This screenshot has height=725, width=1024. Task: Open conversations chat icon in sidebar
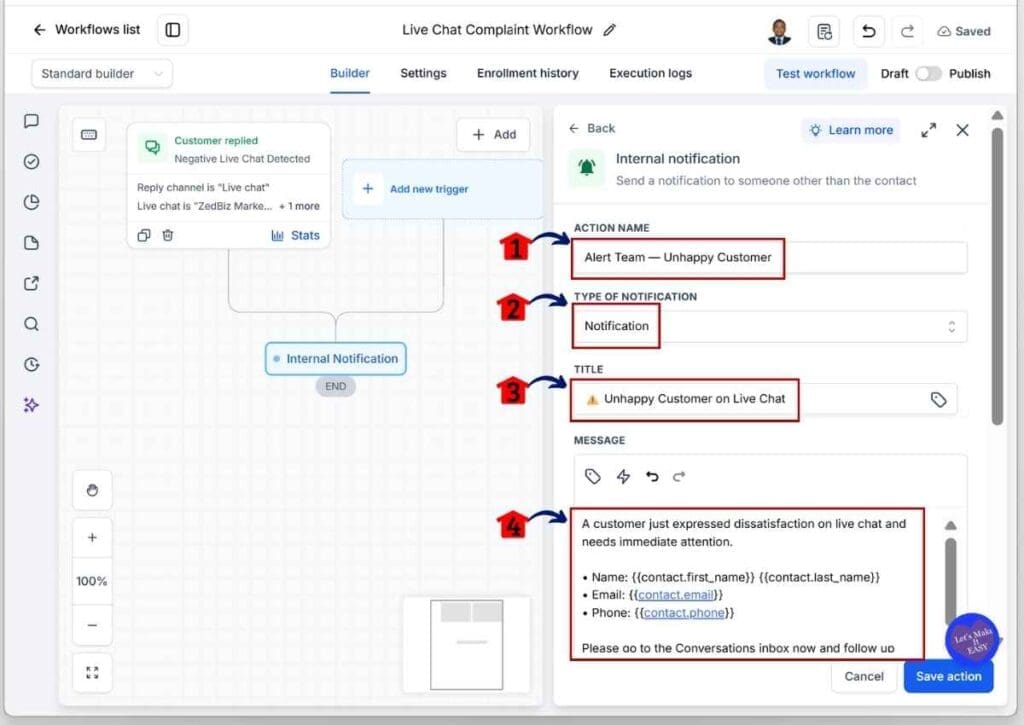coord(31,121)
